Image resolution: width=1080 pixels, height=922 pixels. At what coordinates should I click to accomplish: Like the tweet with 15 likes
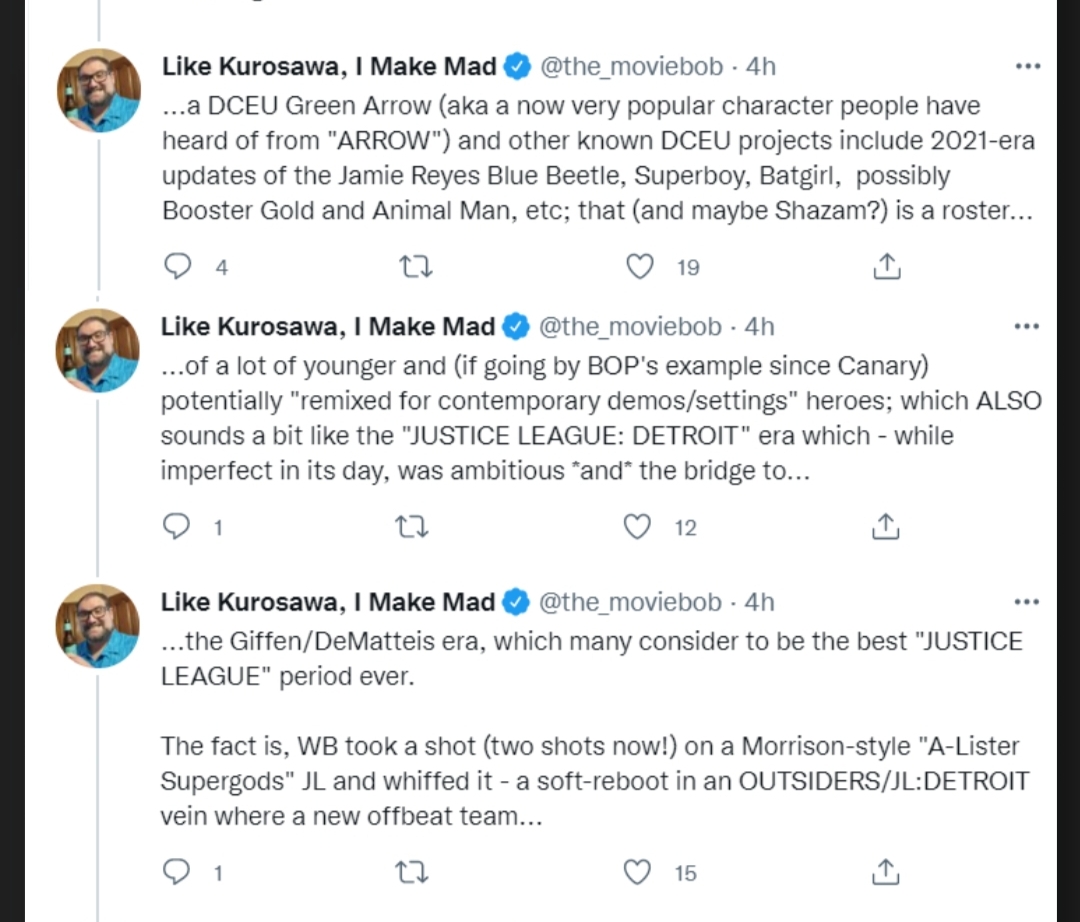coord(638,873)
